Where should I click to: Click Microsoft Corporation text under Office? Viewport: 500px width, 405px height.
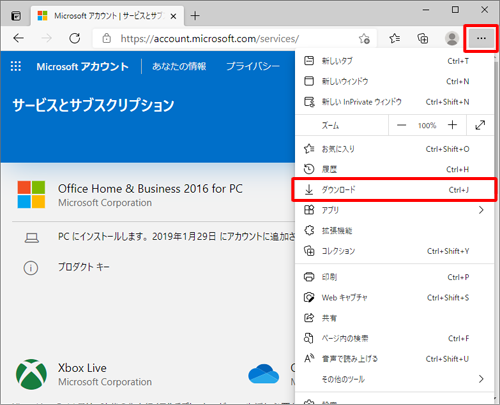(x=105, y=203)
